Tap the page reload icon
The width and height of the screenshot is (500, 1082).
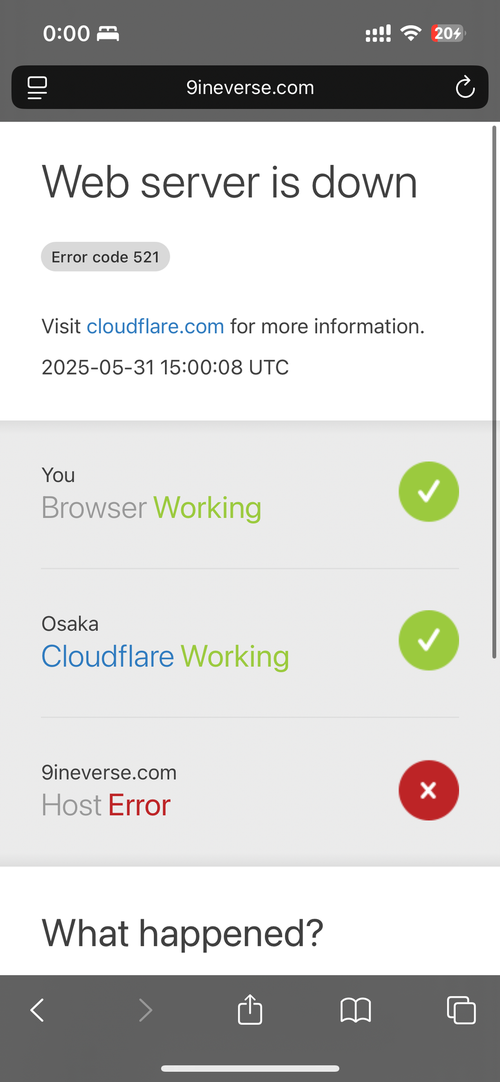(466, 88)
